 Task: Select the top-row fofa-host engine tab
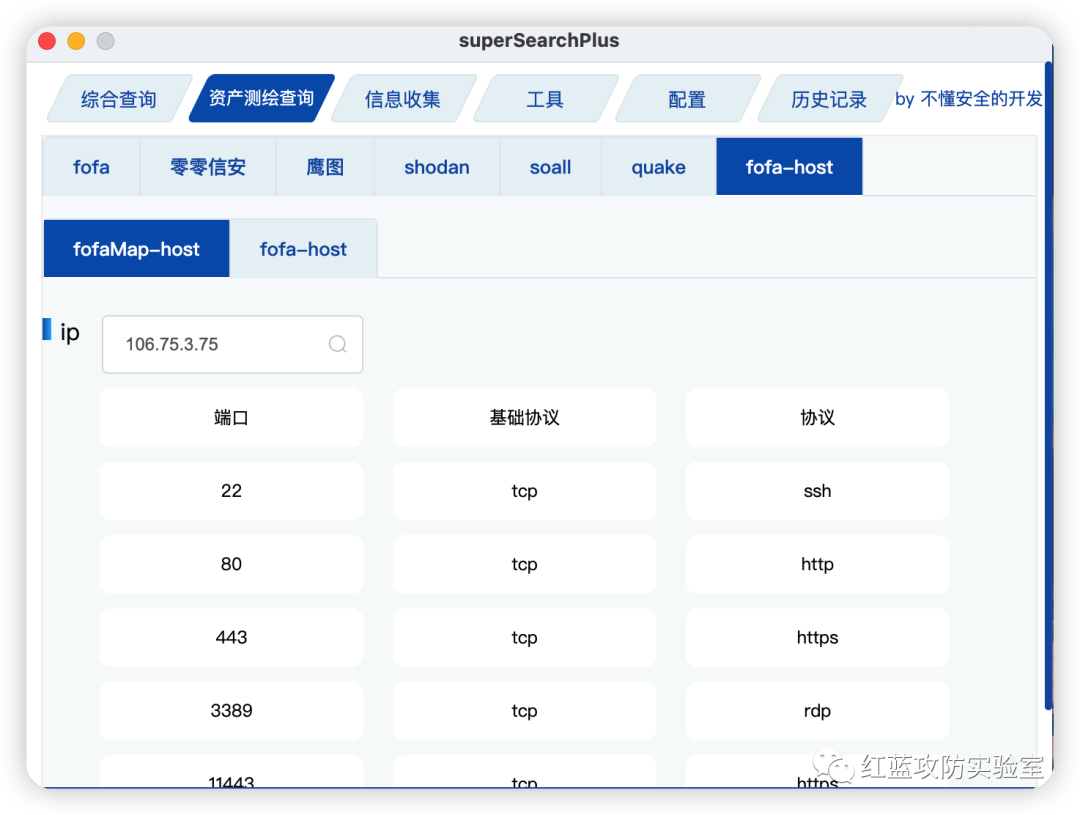789,167
